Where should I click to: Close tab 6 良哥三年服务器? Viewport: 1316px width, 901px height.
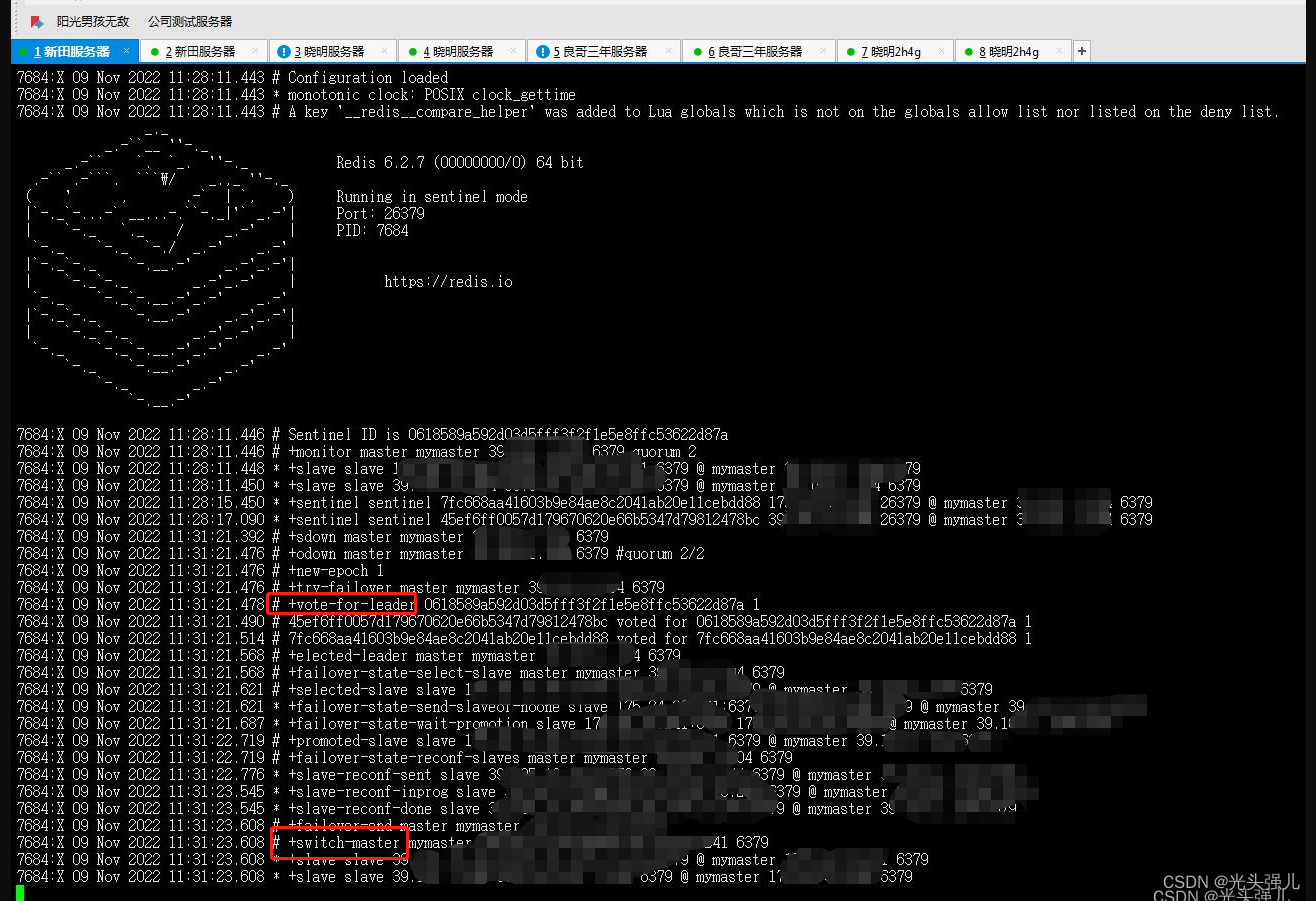(x=824, y=50)
